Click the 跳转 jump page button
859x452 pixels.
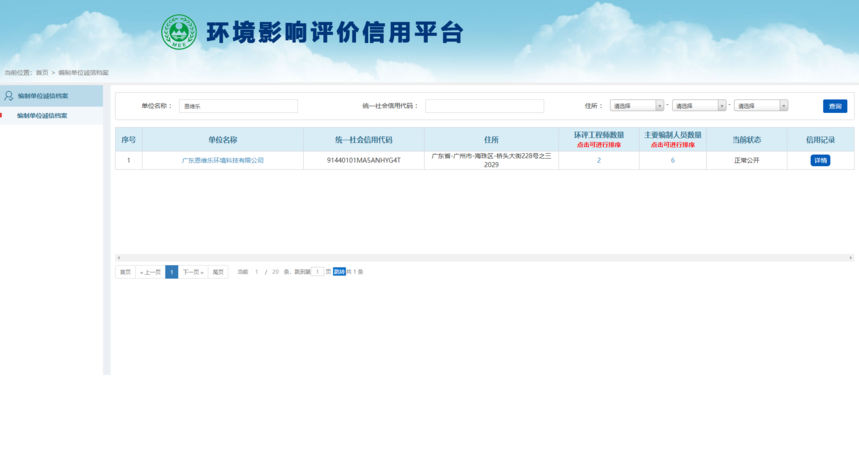339,272
